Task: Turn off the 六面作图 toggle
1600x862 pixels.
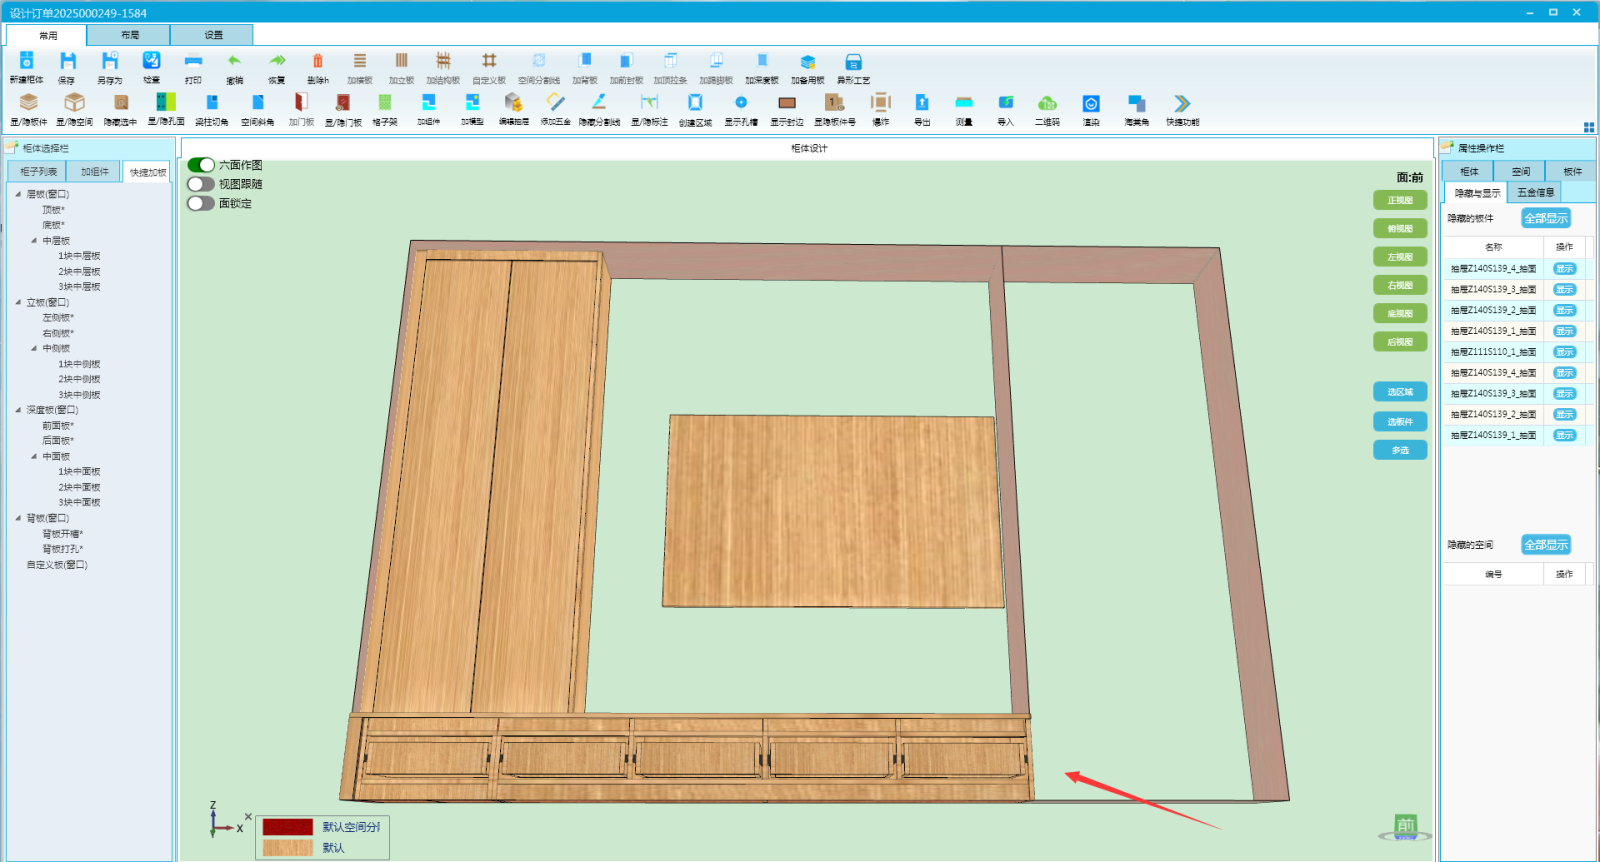Action: pos(201,165)
